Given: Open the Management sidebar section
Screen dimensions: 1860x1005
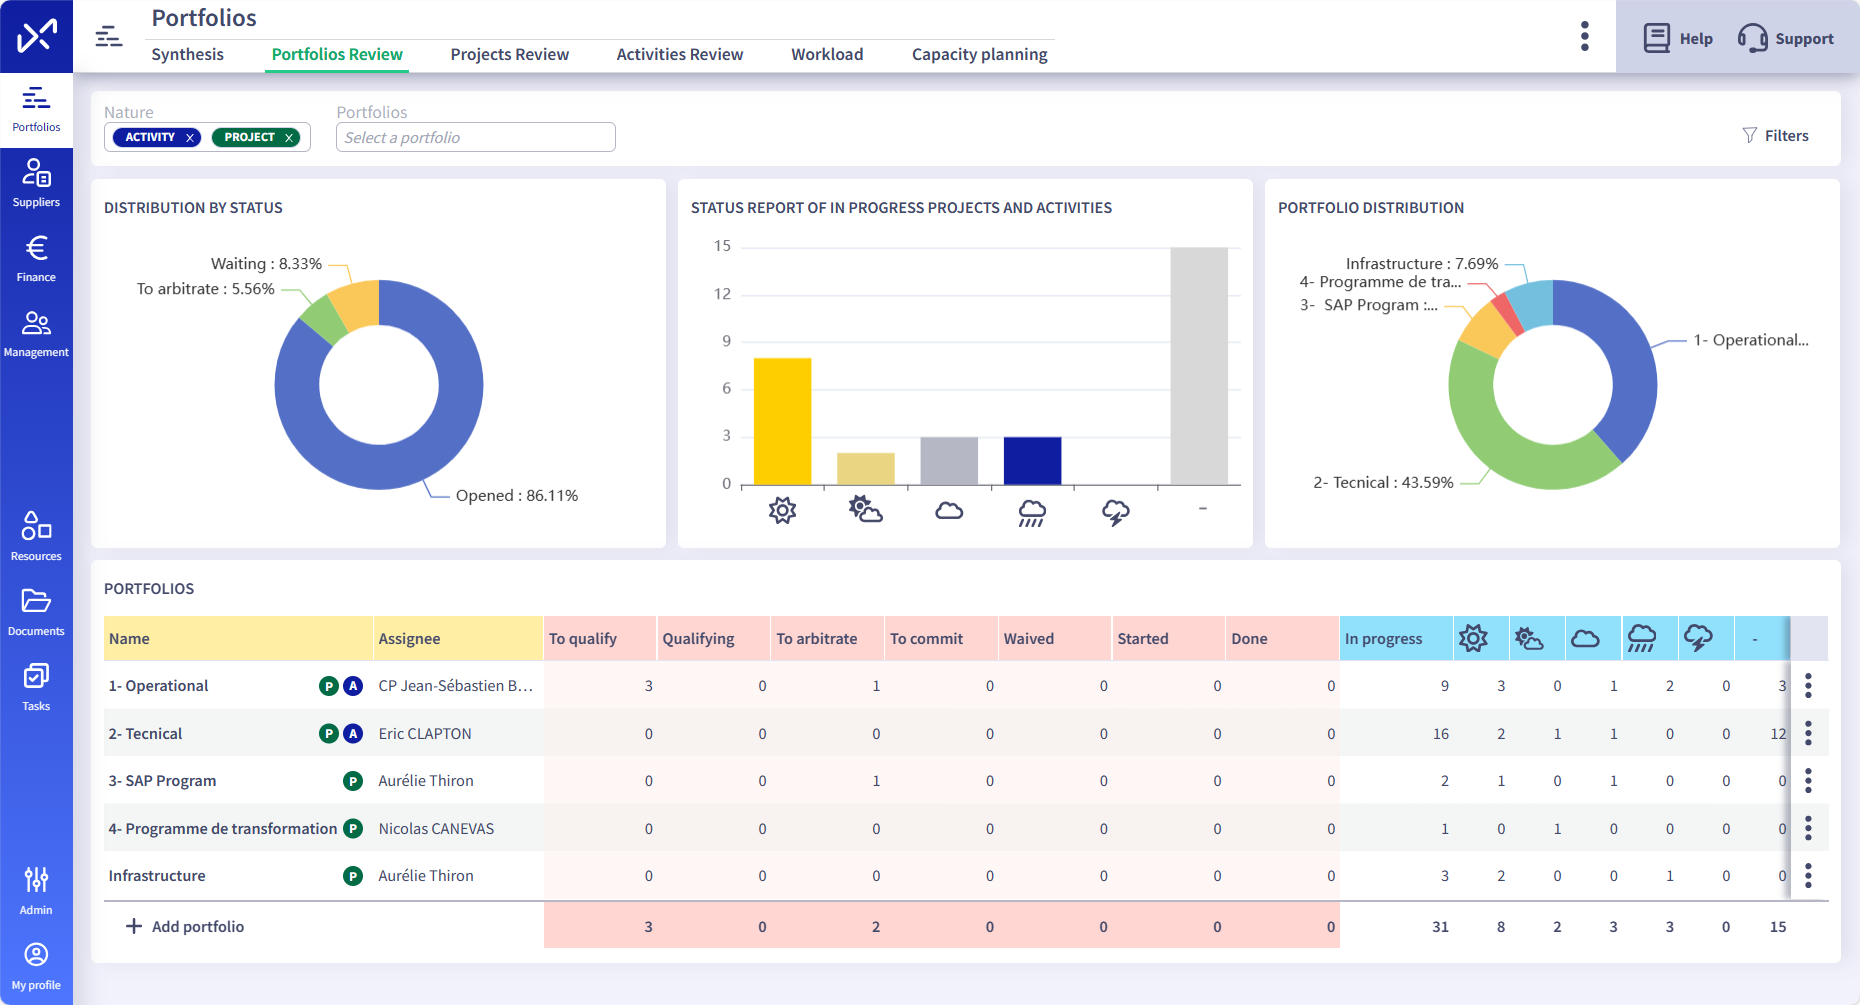Looking at the screenshot, I should click(x=36, y=334).
